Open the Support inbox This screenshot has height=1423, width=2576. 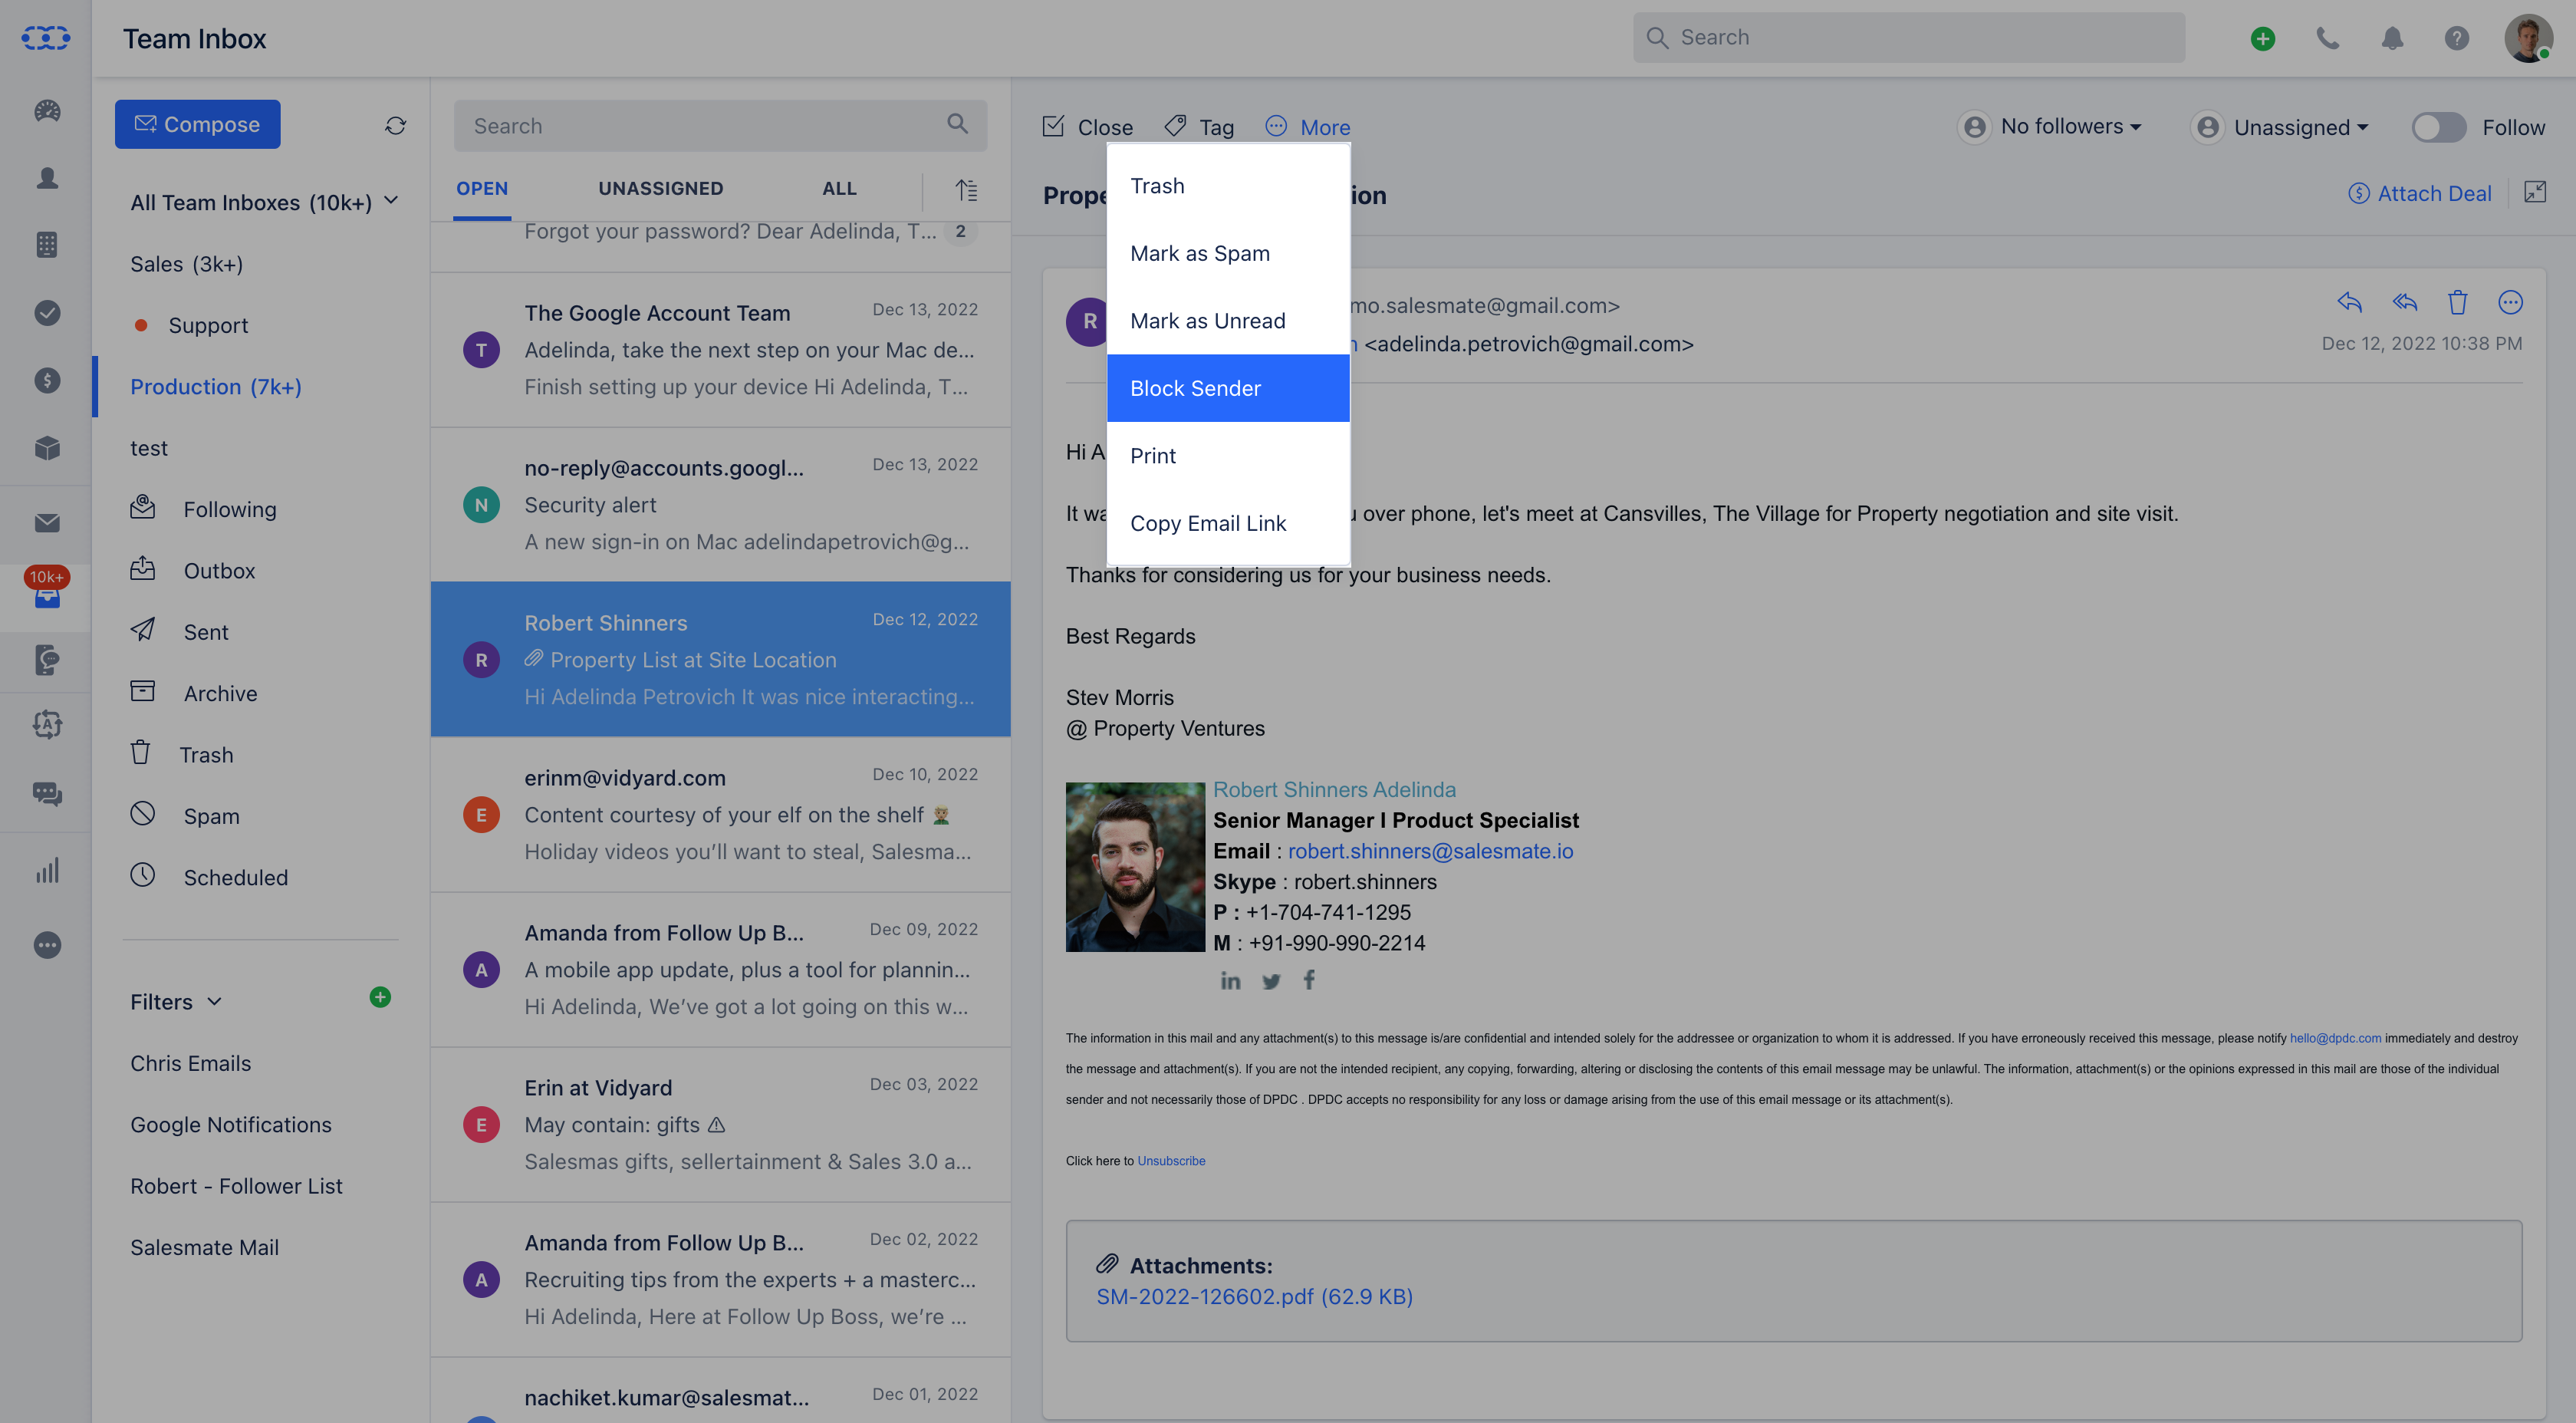(208, 325)
